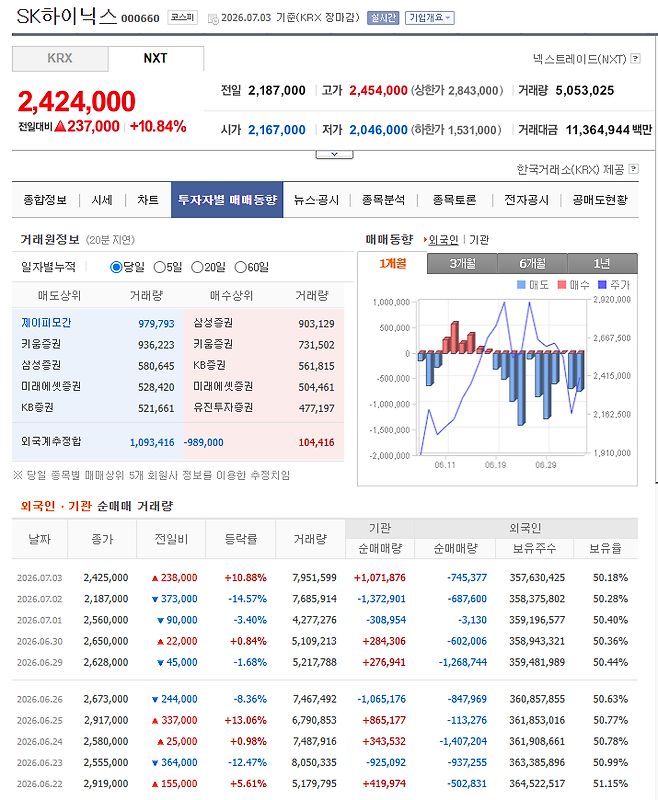Click the 기관 link in 매매동향
The image size is (658, 800).
(x=479, y=240)
